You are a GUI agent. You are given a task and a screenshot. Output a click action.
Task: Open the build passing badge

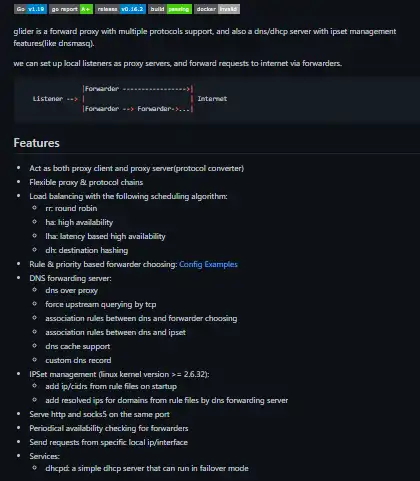[170, 9]
